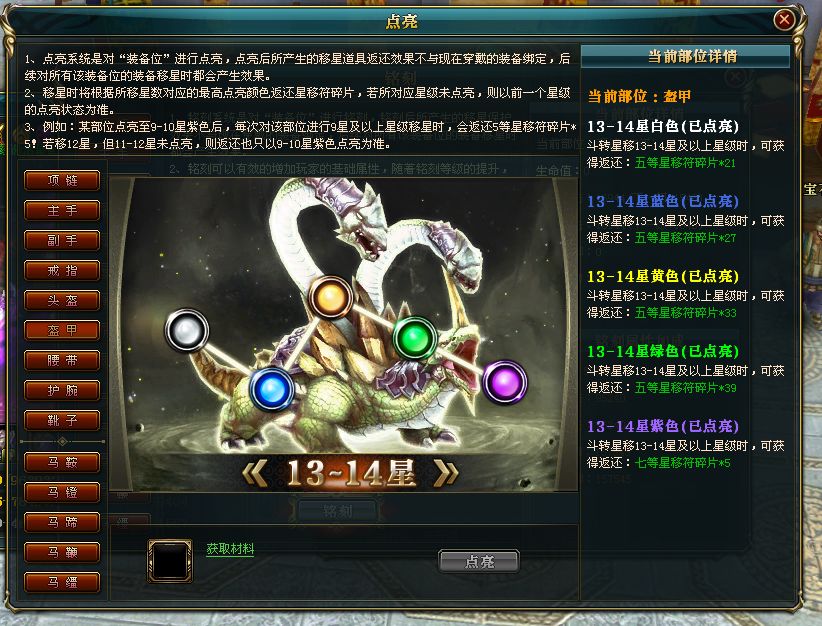Open the 腰带 slot

pyautogui.click(x=62, y=360)
